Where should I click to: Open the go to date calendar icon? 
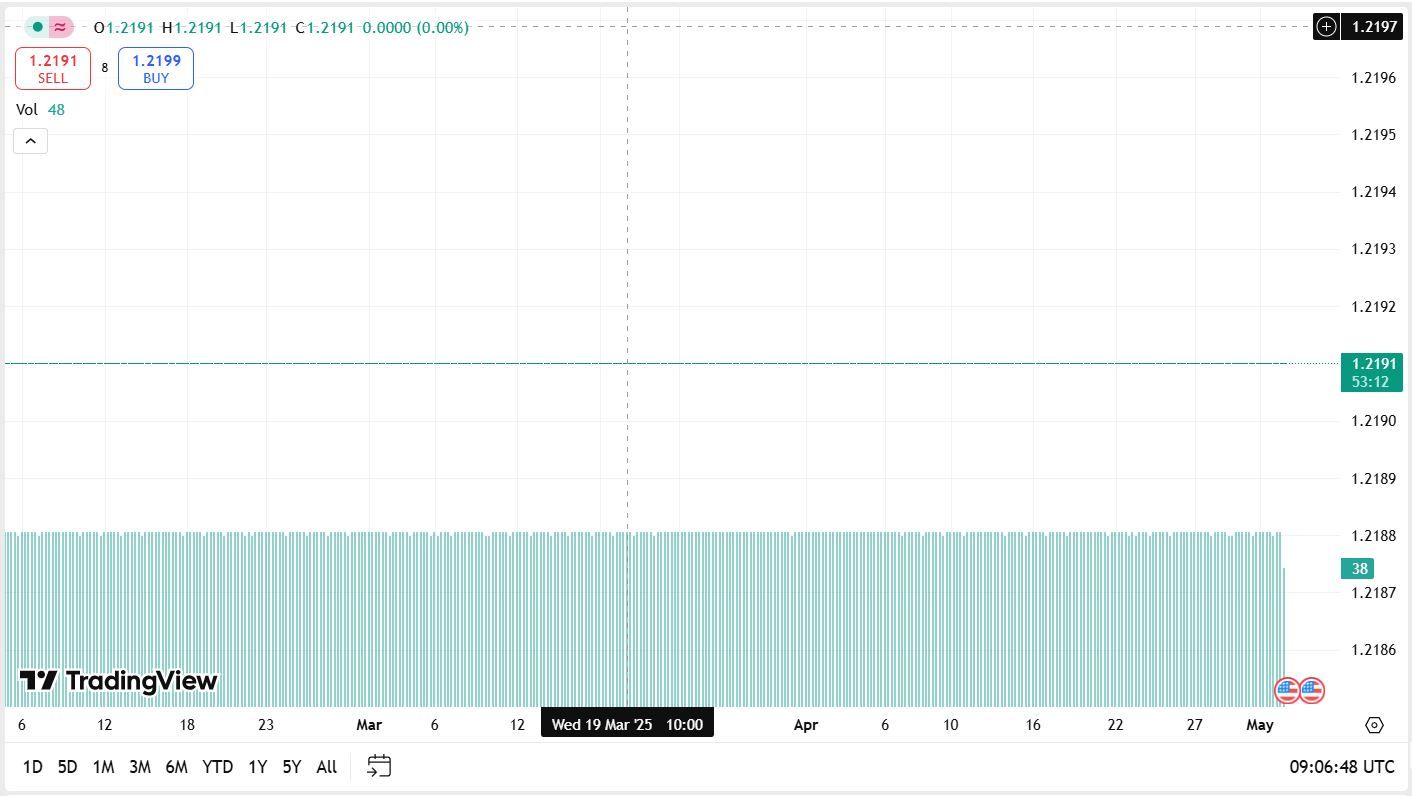tap(379, 767)
